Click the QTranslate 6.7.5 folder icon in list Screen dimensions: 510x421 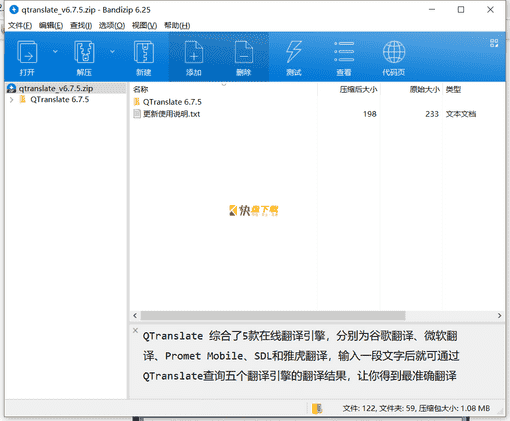(137, 102)
